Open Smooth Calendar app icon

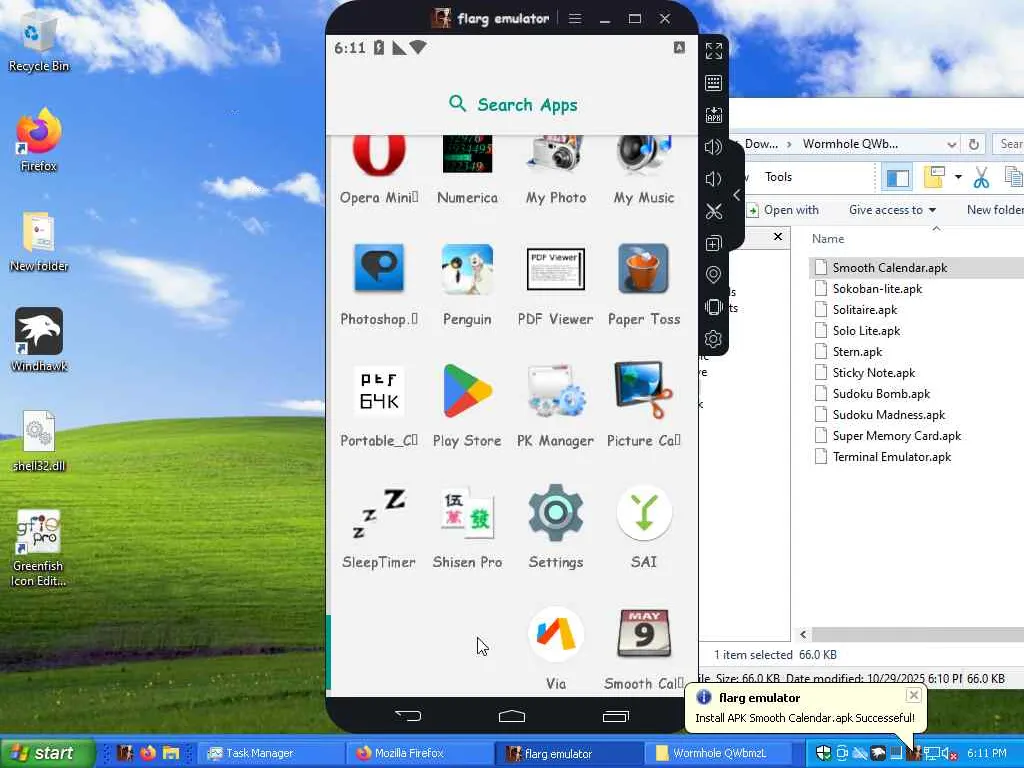[x=644, y=634]
